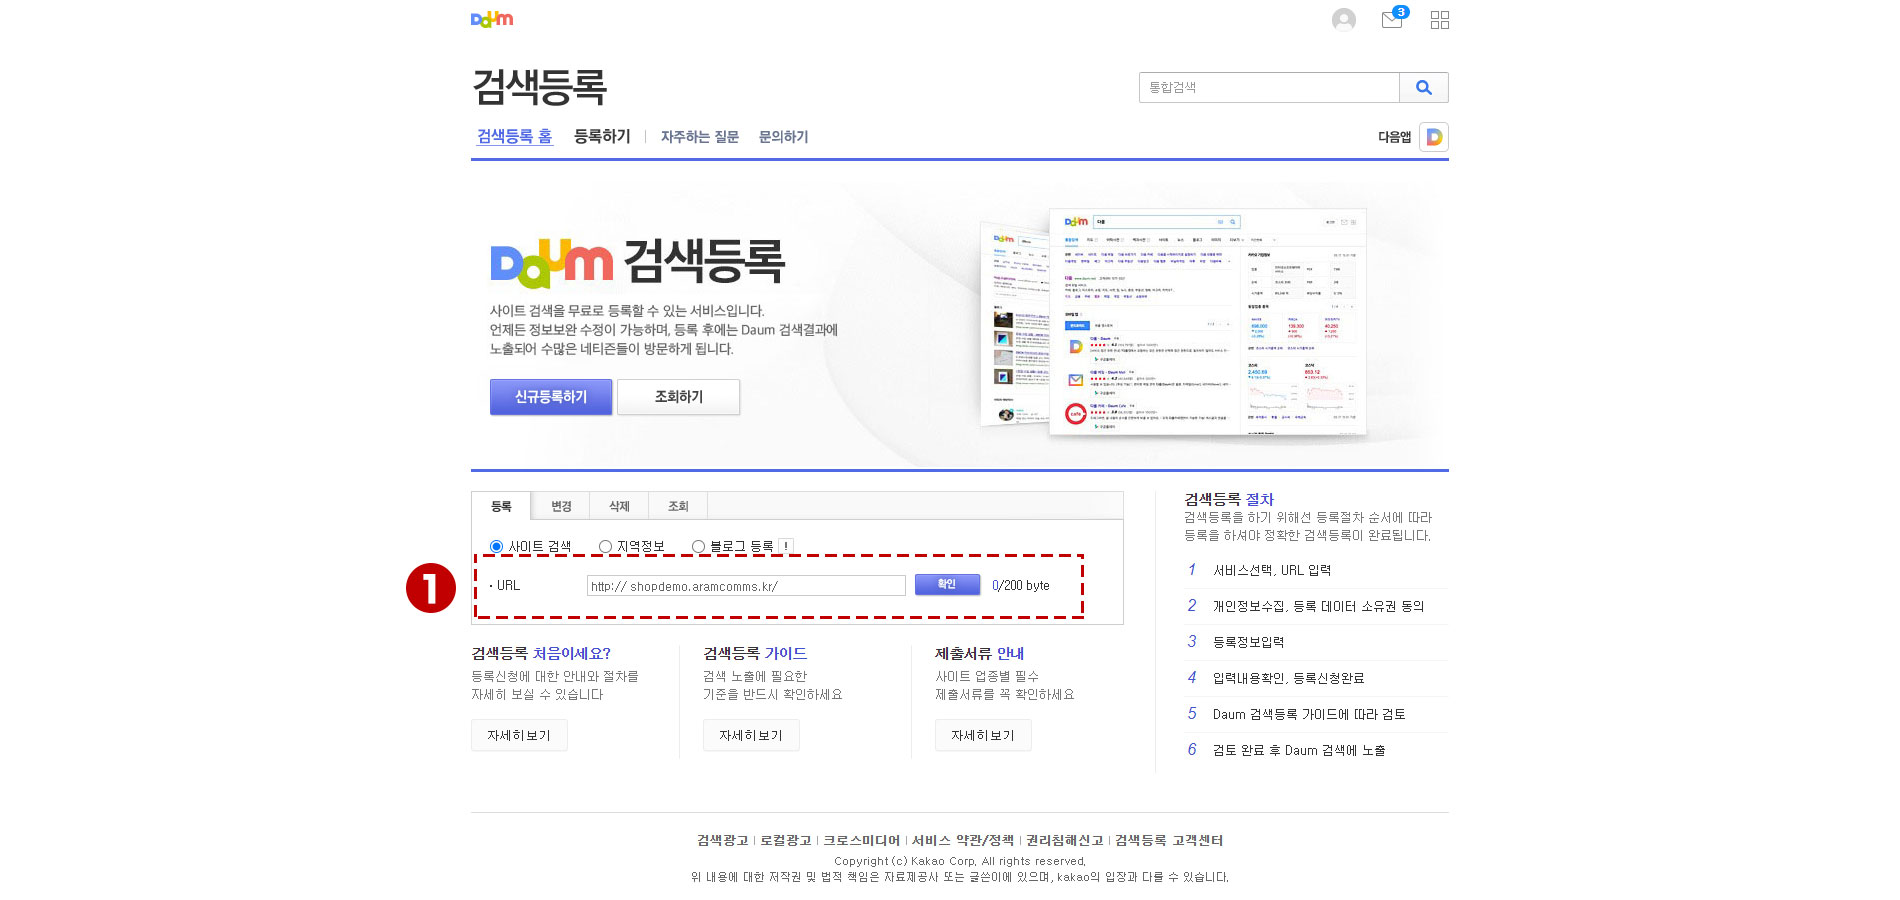
Task: Click 자세히보기 under 검색등록 가이드
Action: point(751,735)
